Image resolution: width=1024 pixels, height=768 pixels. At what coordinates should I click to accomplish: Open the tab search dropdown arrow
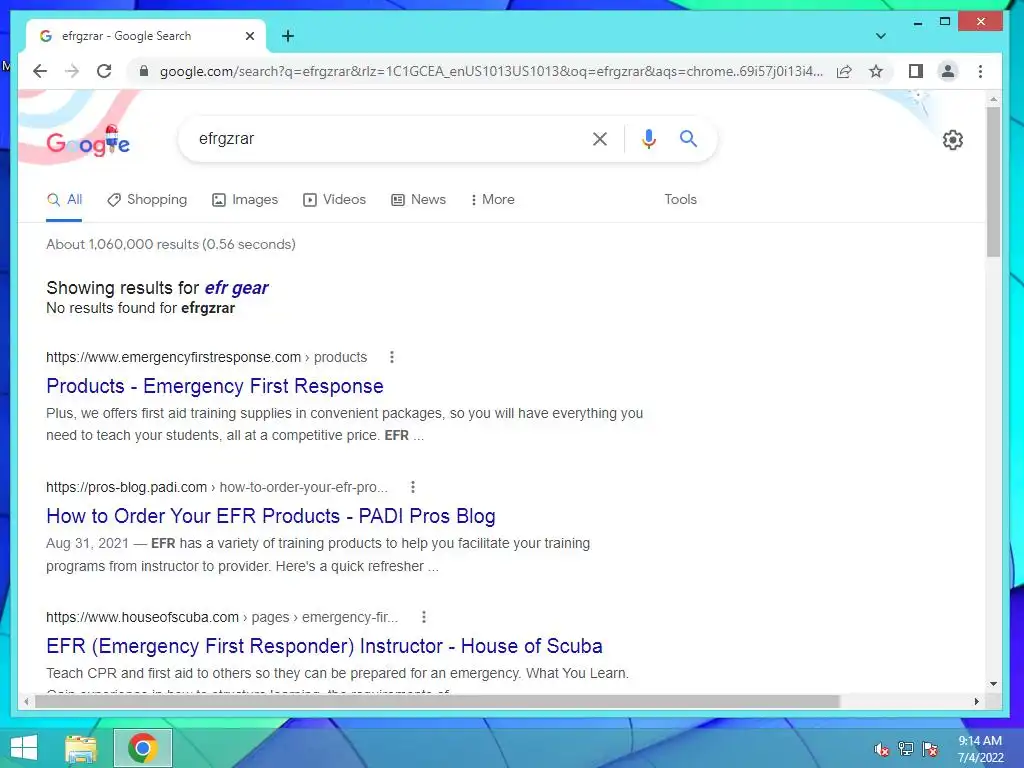(x=880, y=36)
